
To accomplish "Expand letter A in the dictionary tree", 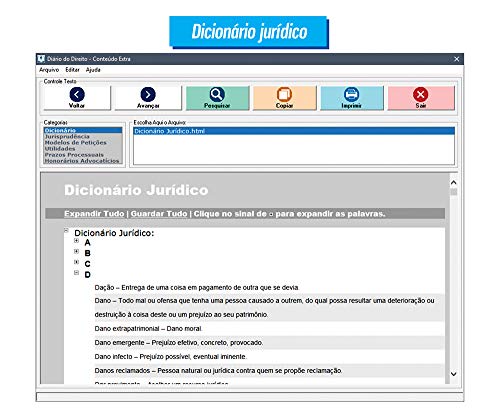I will 76,240.
